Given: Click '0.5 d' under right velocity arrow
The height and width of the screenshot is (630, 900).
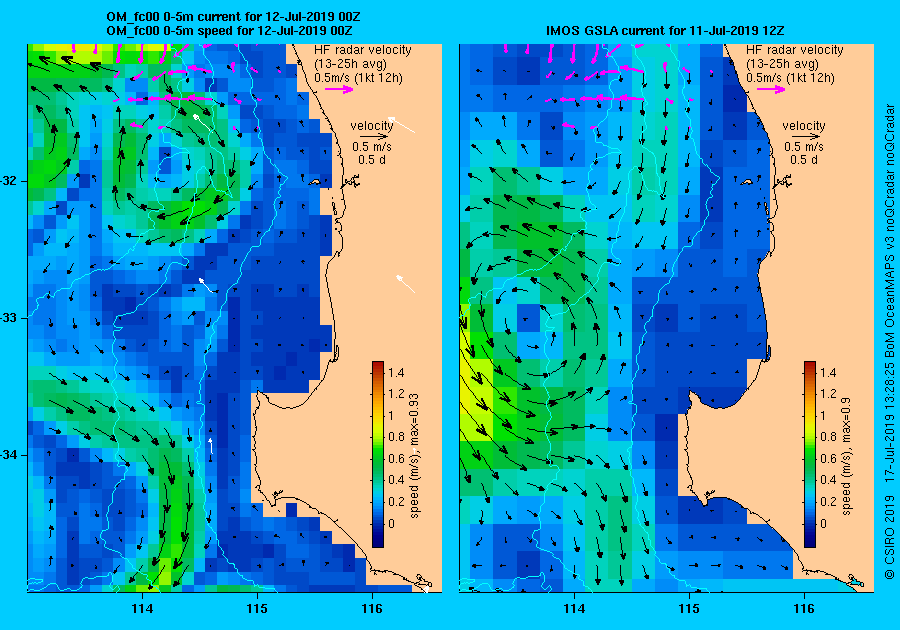Looking at the screenshot, I should [804, 160].
